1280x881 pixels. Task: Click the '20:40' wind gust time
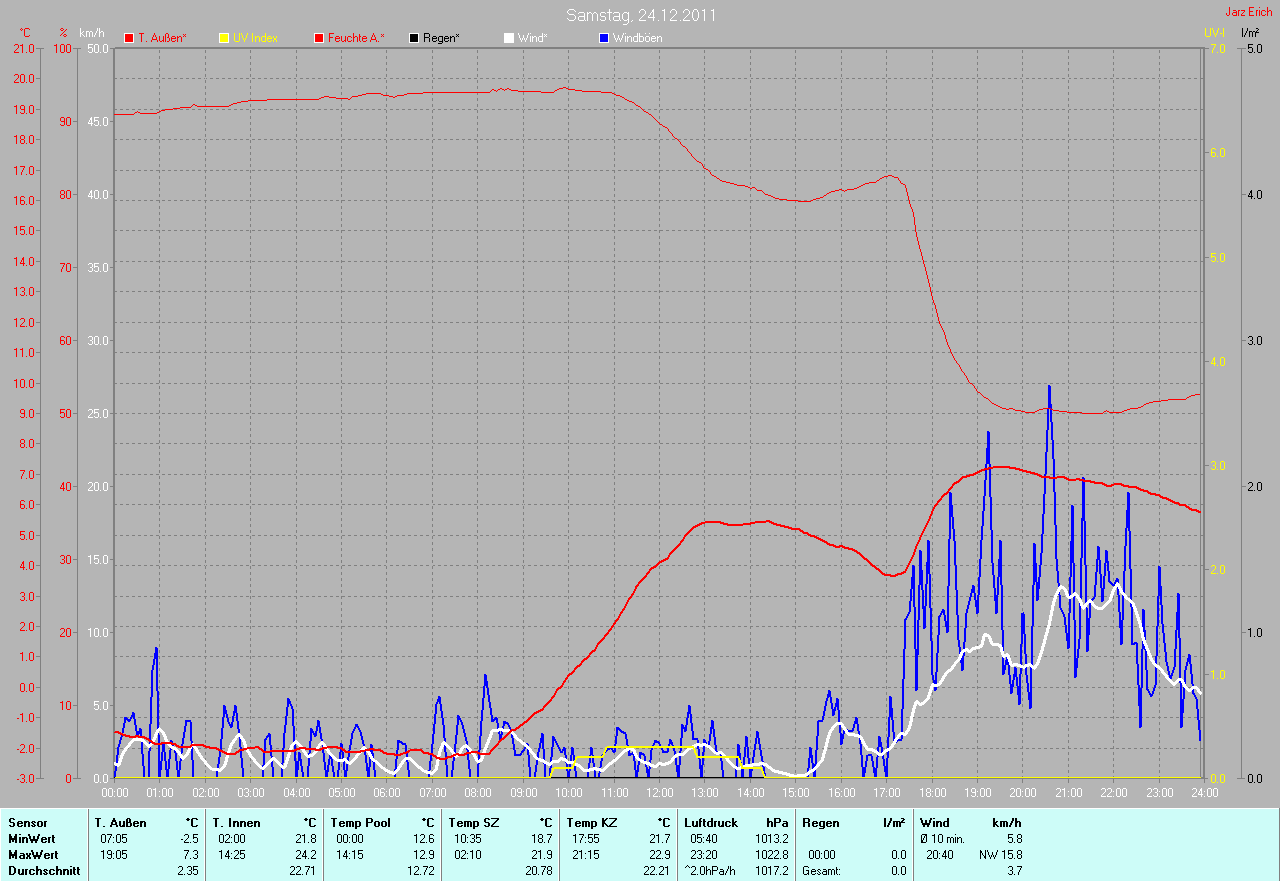938,855
